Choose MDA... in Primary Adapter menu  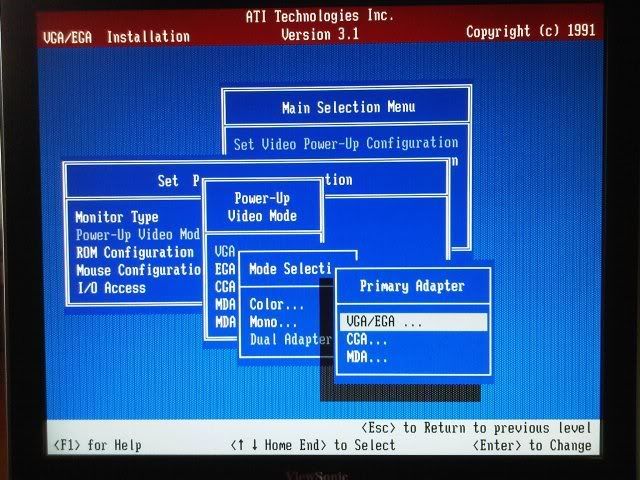[x=367, y=358]
